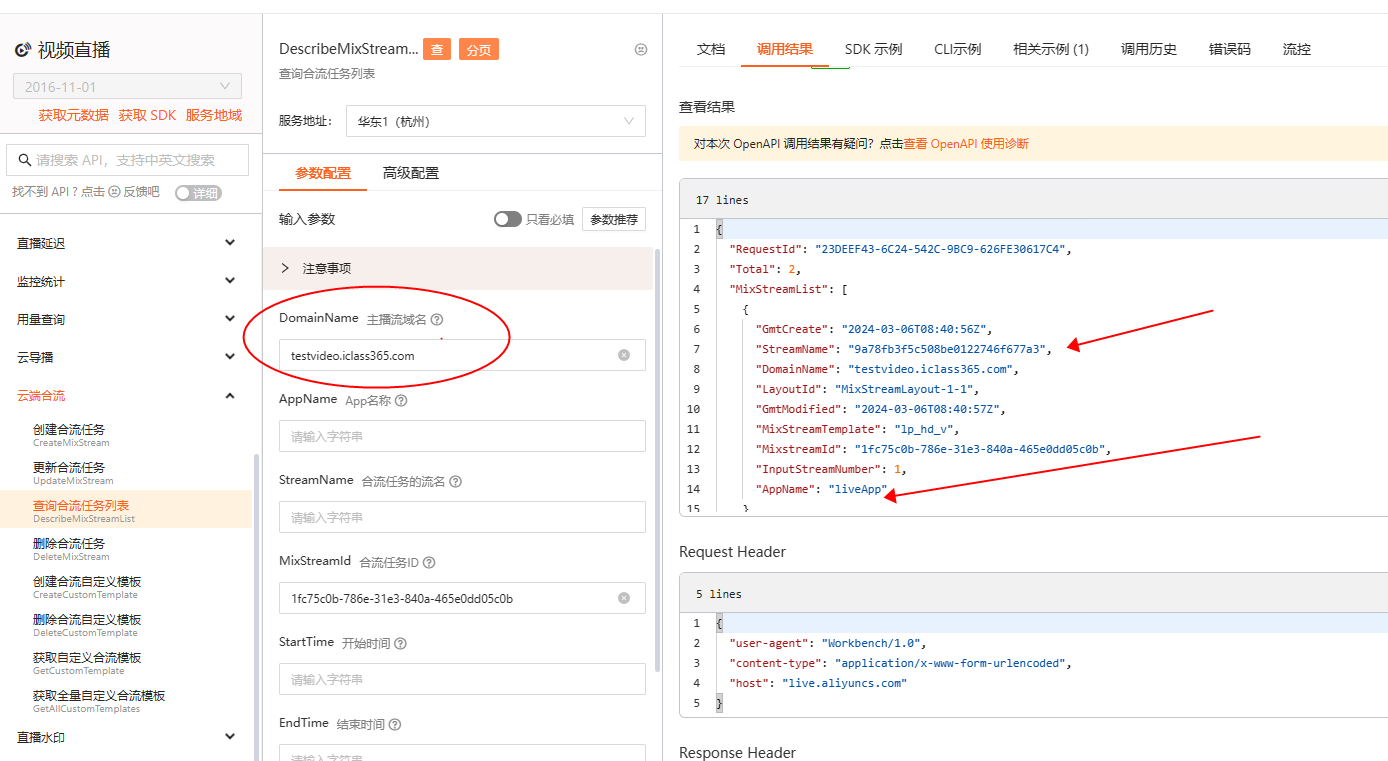Toggle the 详细 switch under API search
The width and height of the screenshot is (1388, 761).
tap(198, 193)
